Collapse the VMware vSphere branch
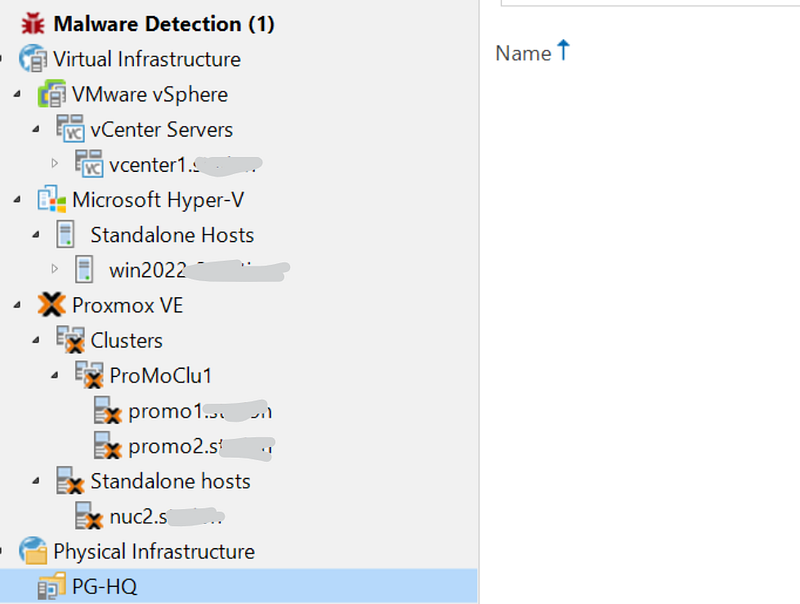 (18, 95)
